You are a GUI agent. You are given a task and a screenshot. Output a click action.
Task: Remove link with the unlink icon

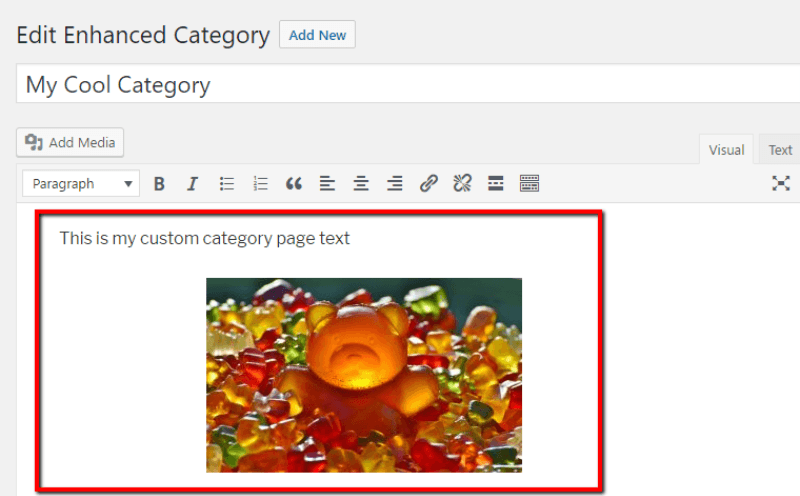click(x=462, y=184)
